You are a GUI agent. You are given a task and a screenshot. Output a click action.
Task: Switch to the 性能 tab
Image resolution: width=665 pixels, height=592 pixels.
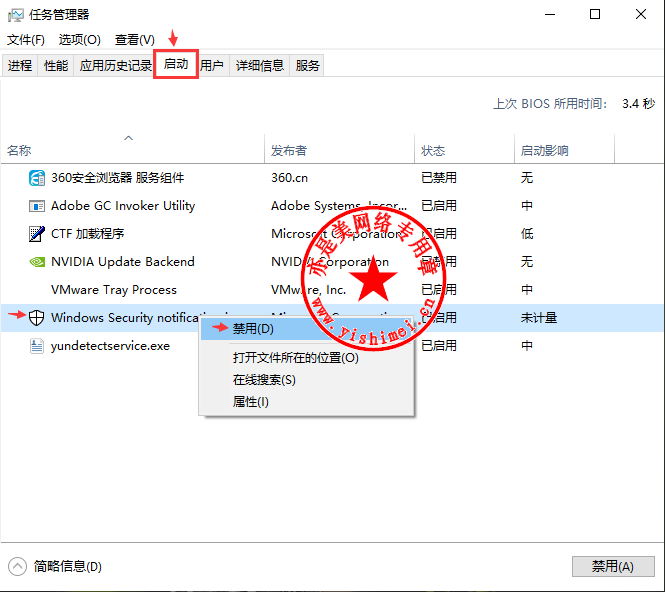pos(56,66)
